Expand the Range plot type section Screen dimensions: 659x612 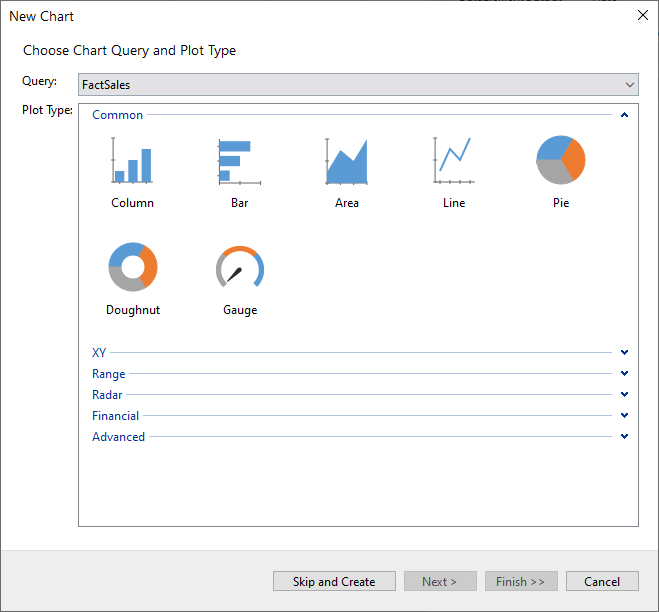(x=625, y=373)
